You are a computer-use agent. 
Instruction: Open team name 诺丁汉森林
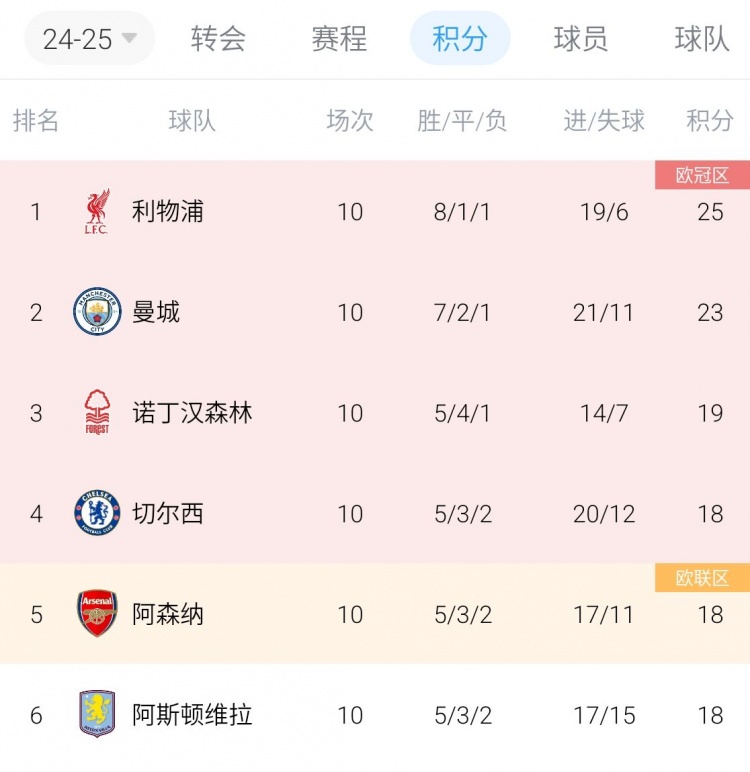192,413
